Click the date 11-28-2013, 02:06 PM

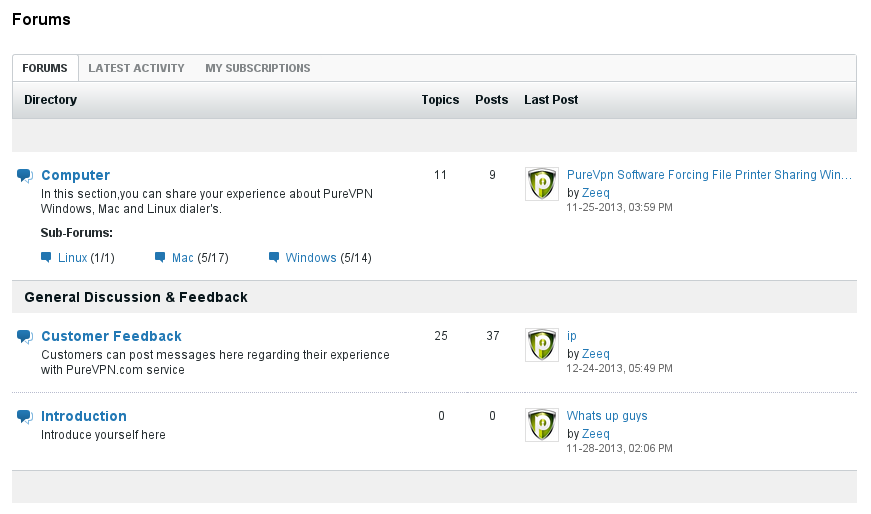tap(619, 448)
